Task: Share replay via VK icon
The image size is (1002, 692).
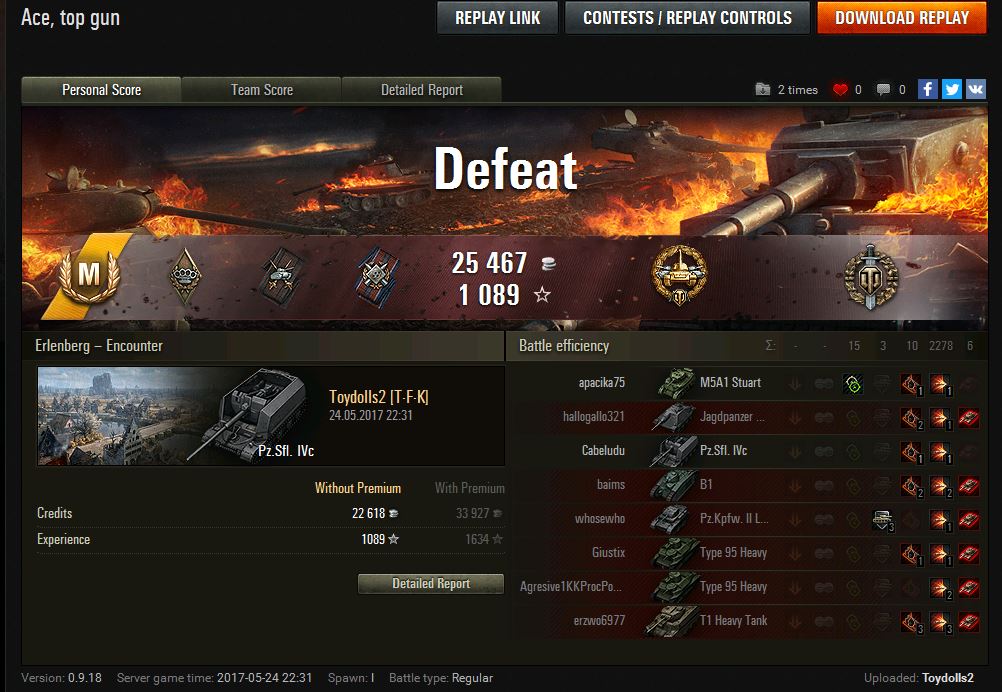Action: coord(975,89)
